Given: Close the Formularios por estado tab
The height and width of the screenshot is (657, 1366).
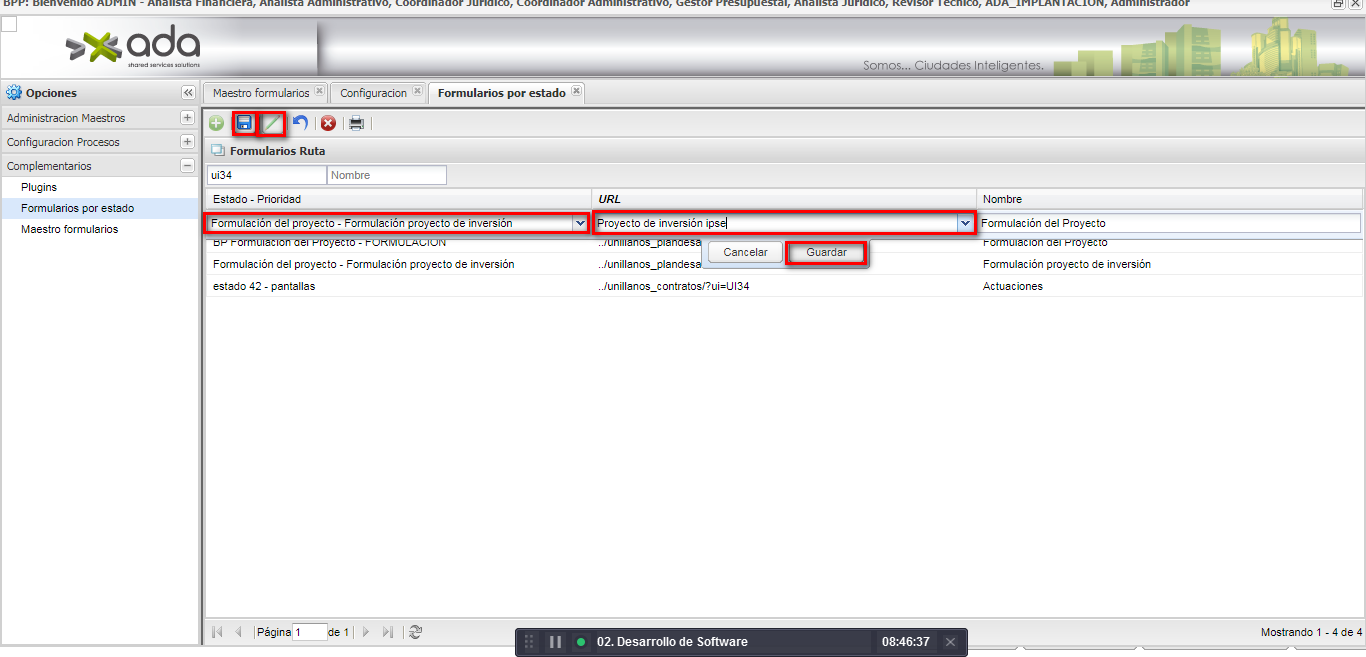Looking at the screenshot, I should coord(576,91).
